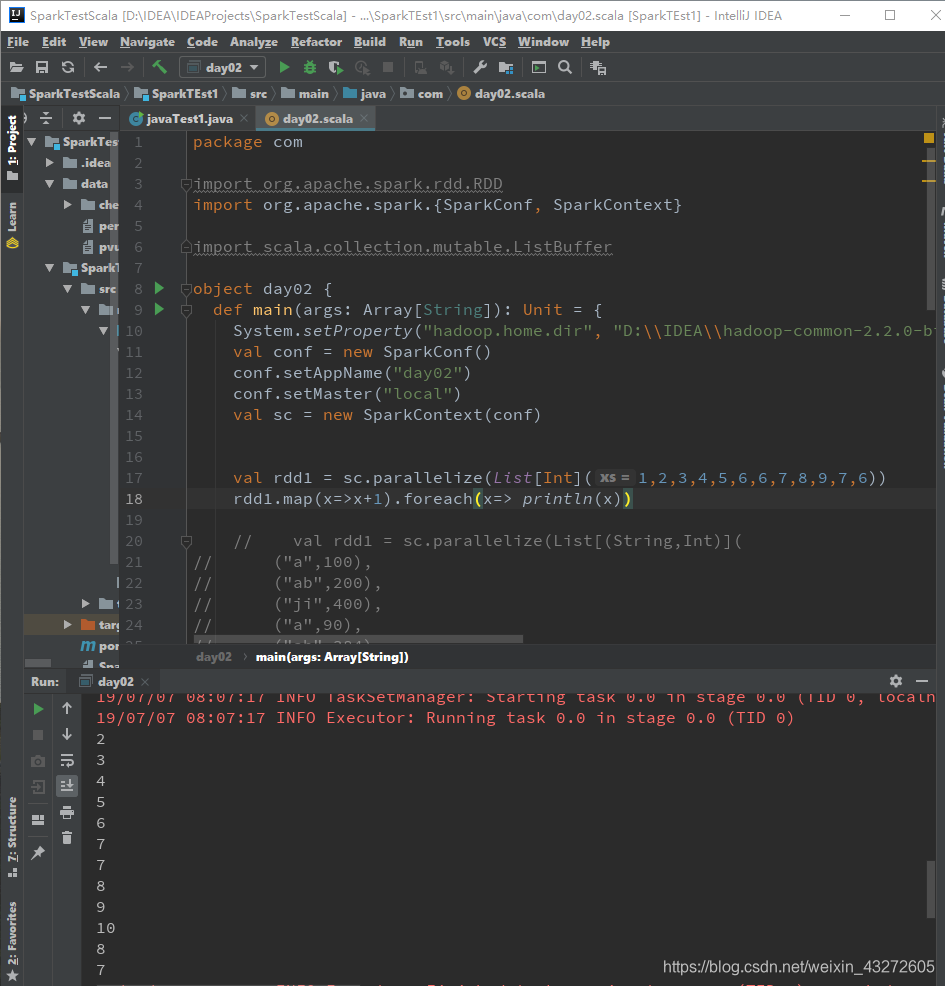Viewport: 945px width, 986px height.
Task: Open Settings via the wrench icon
Action: click(x=480, y=67)
